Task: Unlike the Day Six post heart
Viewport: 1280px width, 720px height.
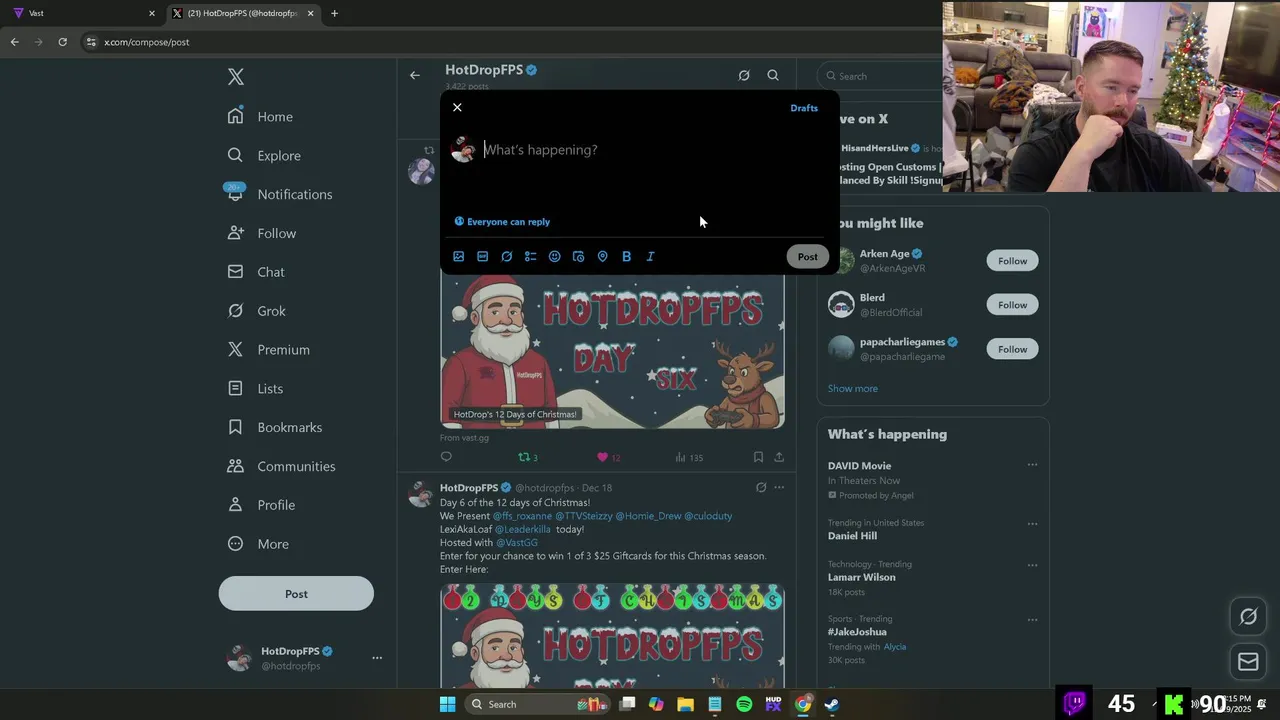Action: [608, 457]
